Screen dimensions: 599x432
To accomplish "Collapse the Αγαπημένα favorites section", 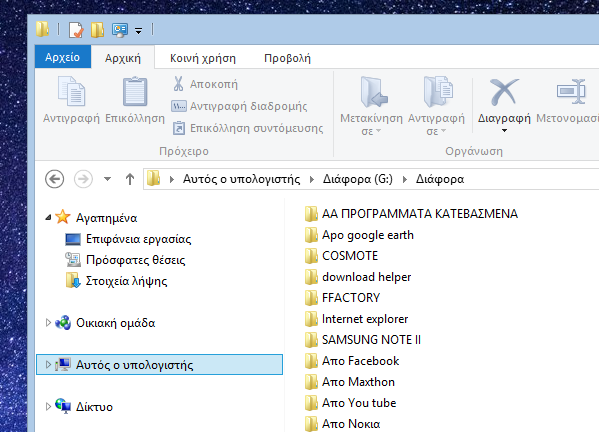I will pos(48,218).
